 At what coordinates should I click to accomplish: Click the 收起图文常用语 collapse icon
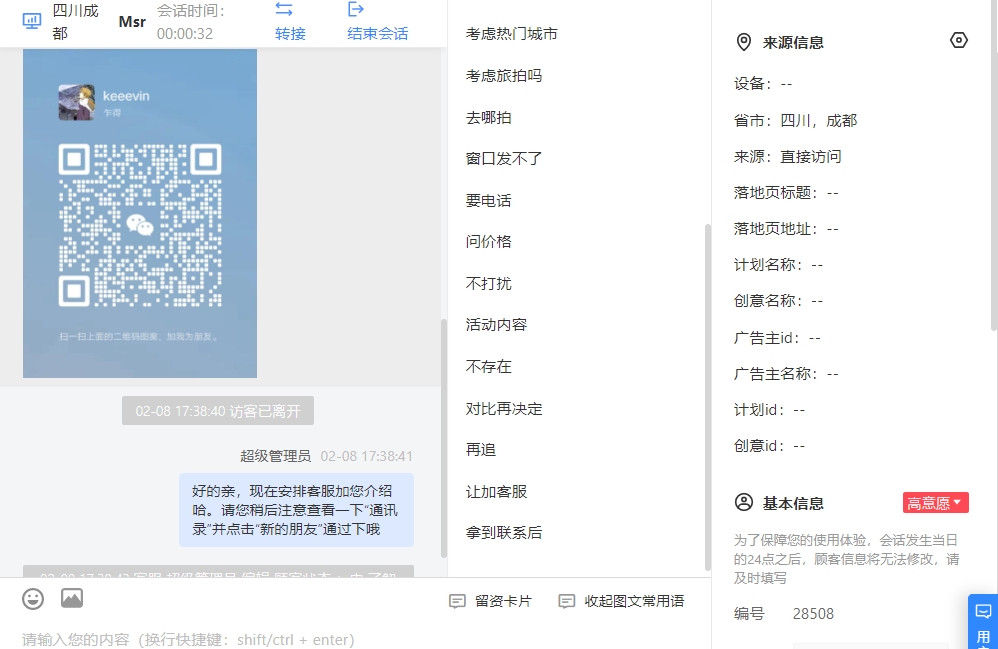pos(566,601)
